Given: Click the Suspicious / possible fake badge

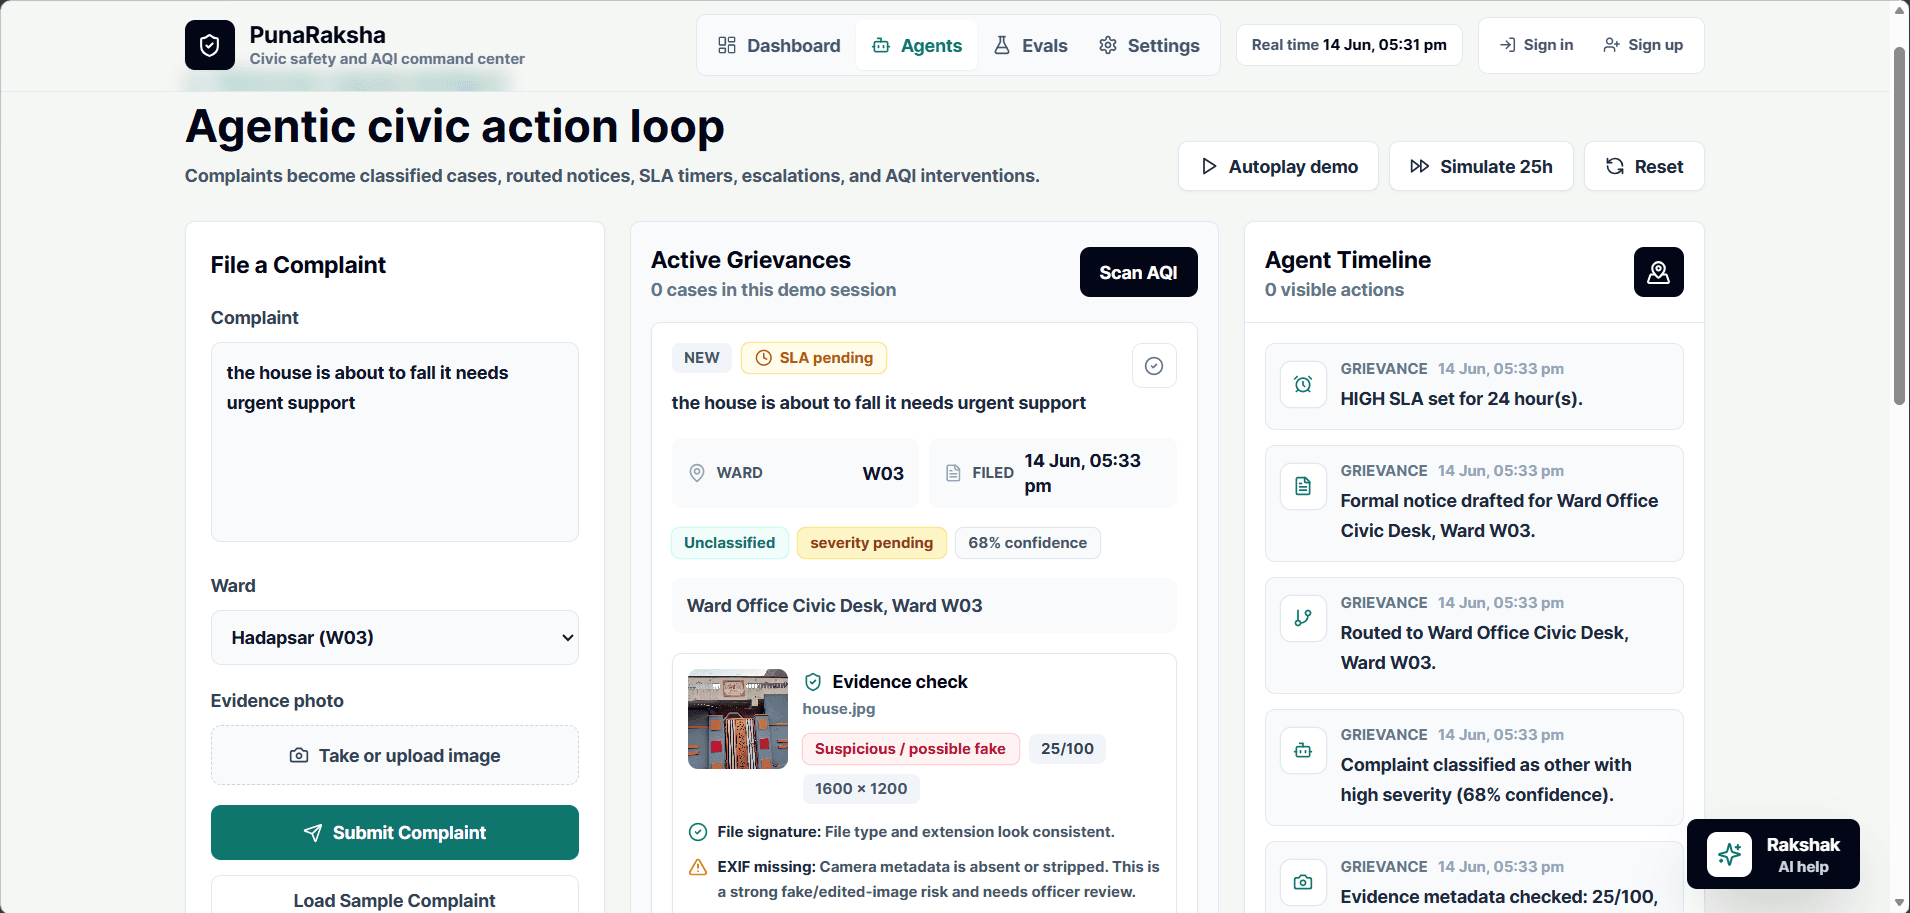Looking at the screenshot, I should coord(911,749).
